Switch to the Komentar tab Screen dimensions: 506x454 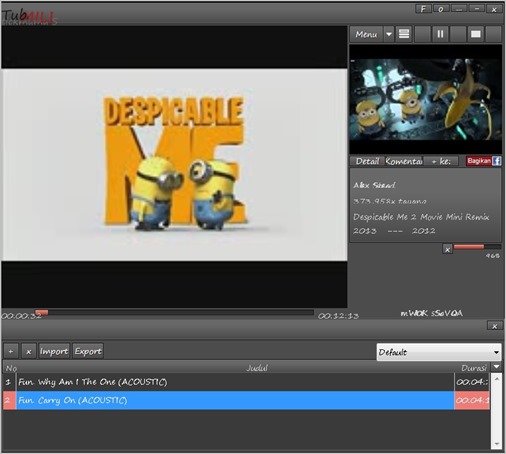click(x=404, y=161)
